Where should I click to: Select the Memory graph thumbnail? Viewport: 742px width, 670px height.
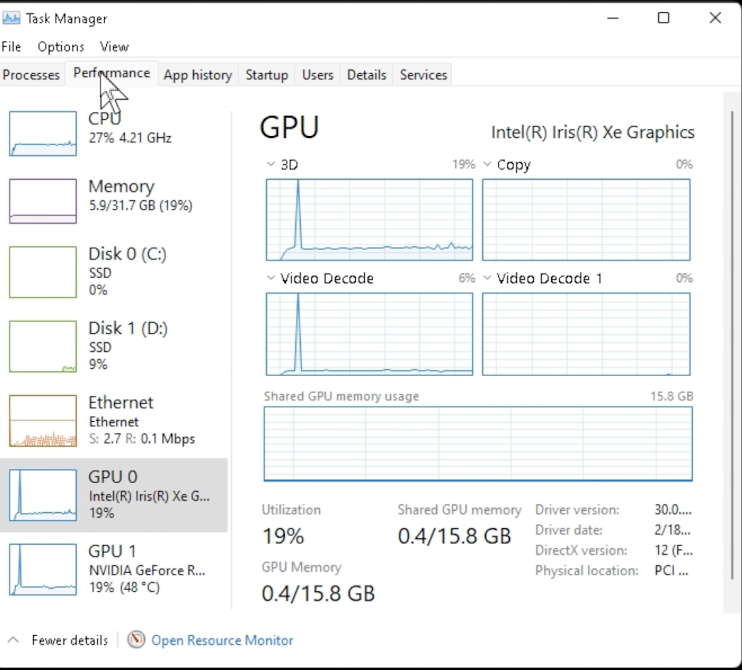(42, 201)
